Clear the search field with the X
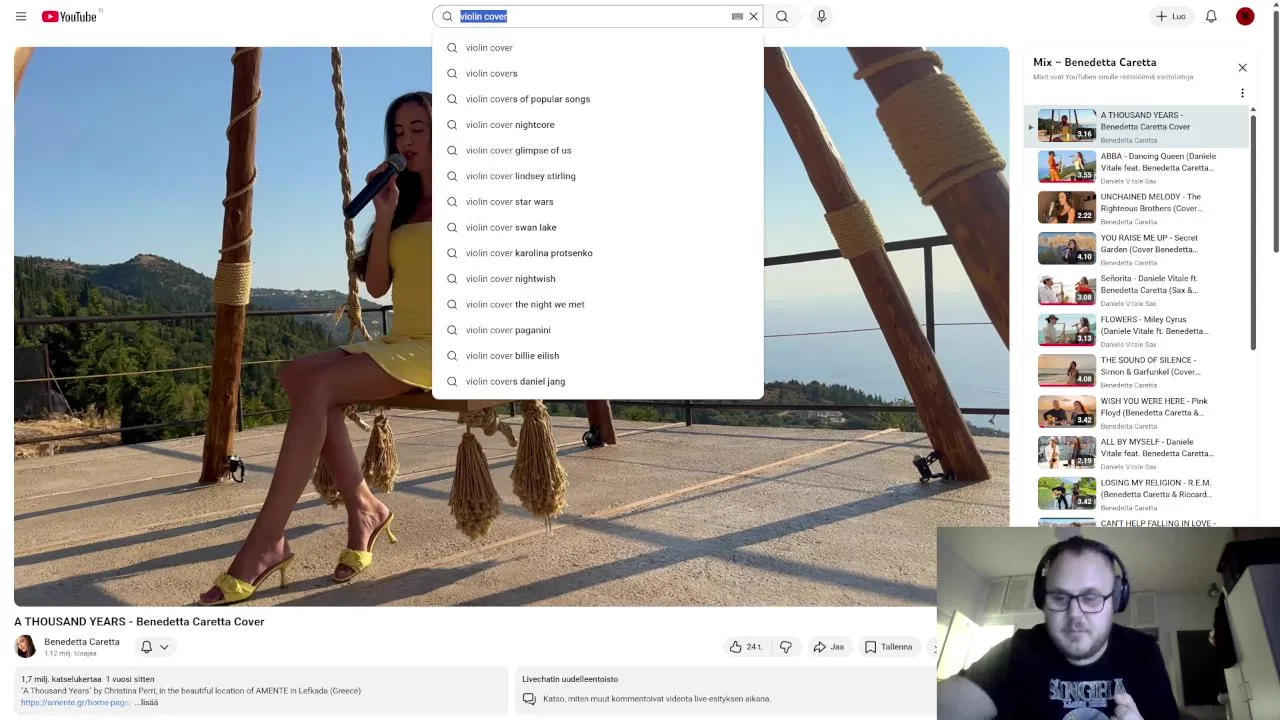This screenshot has height=720, width=1280. tap(754, 16)
